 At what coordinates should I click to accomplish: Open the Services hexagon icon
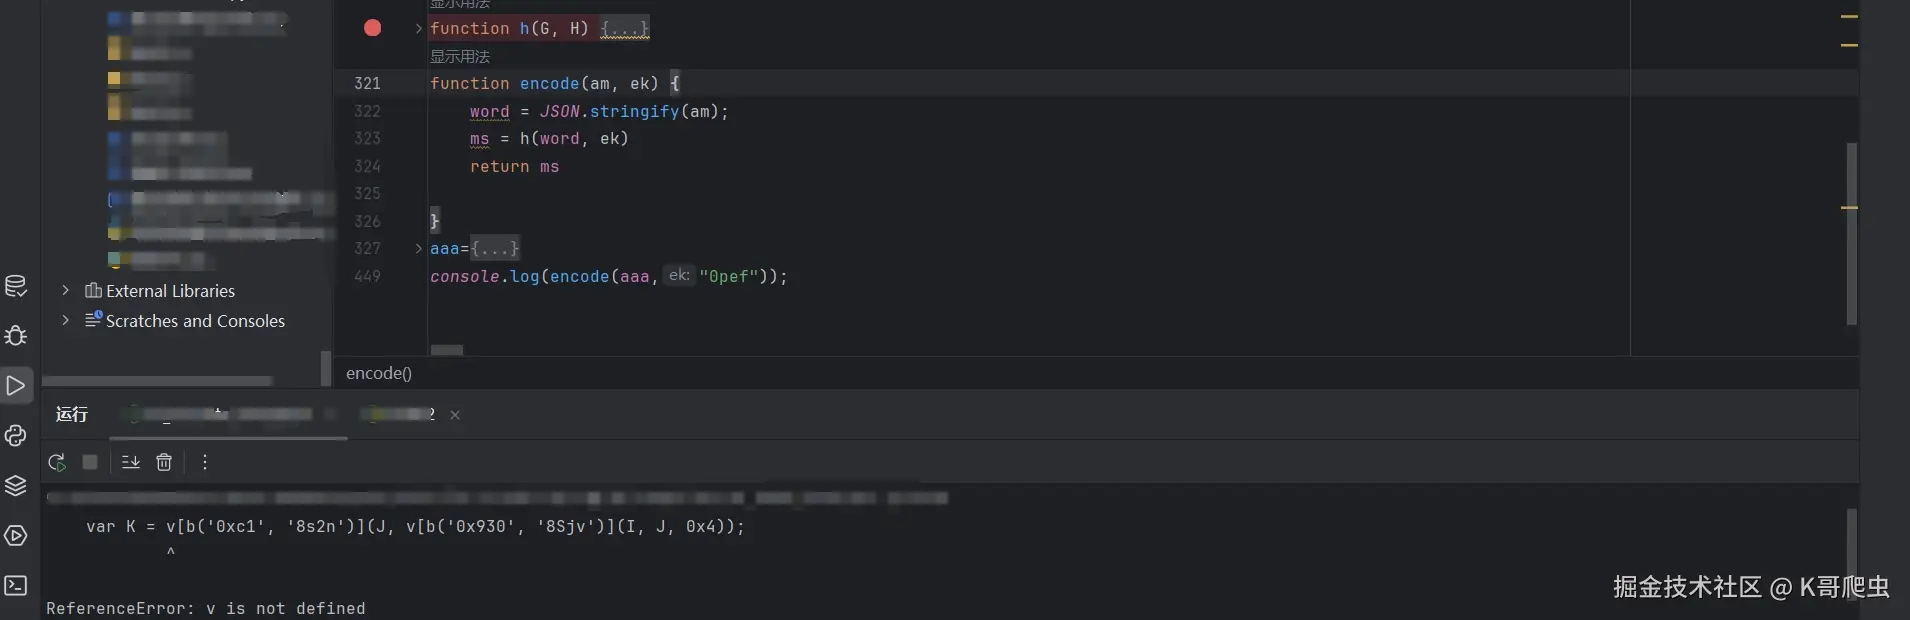click(x=16, y=536)
